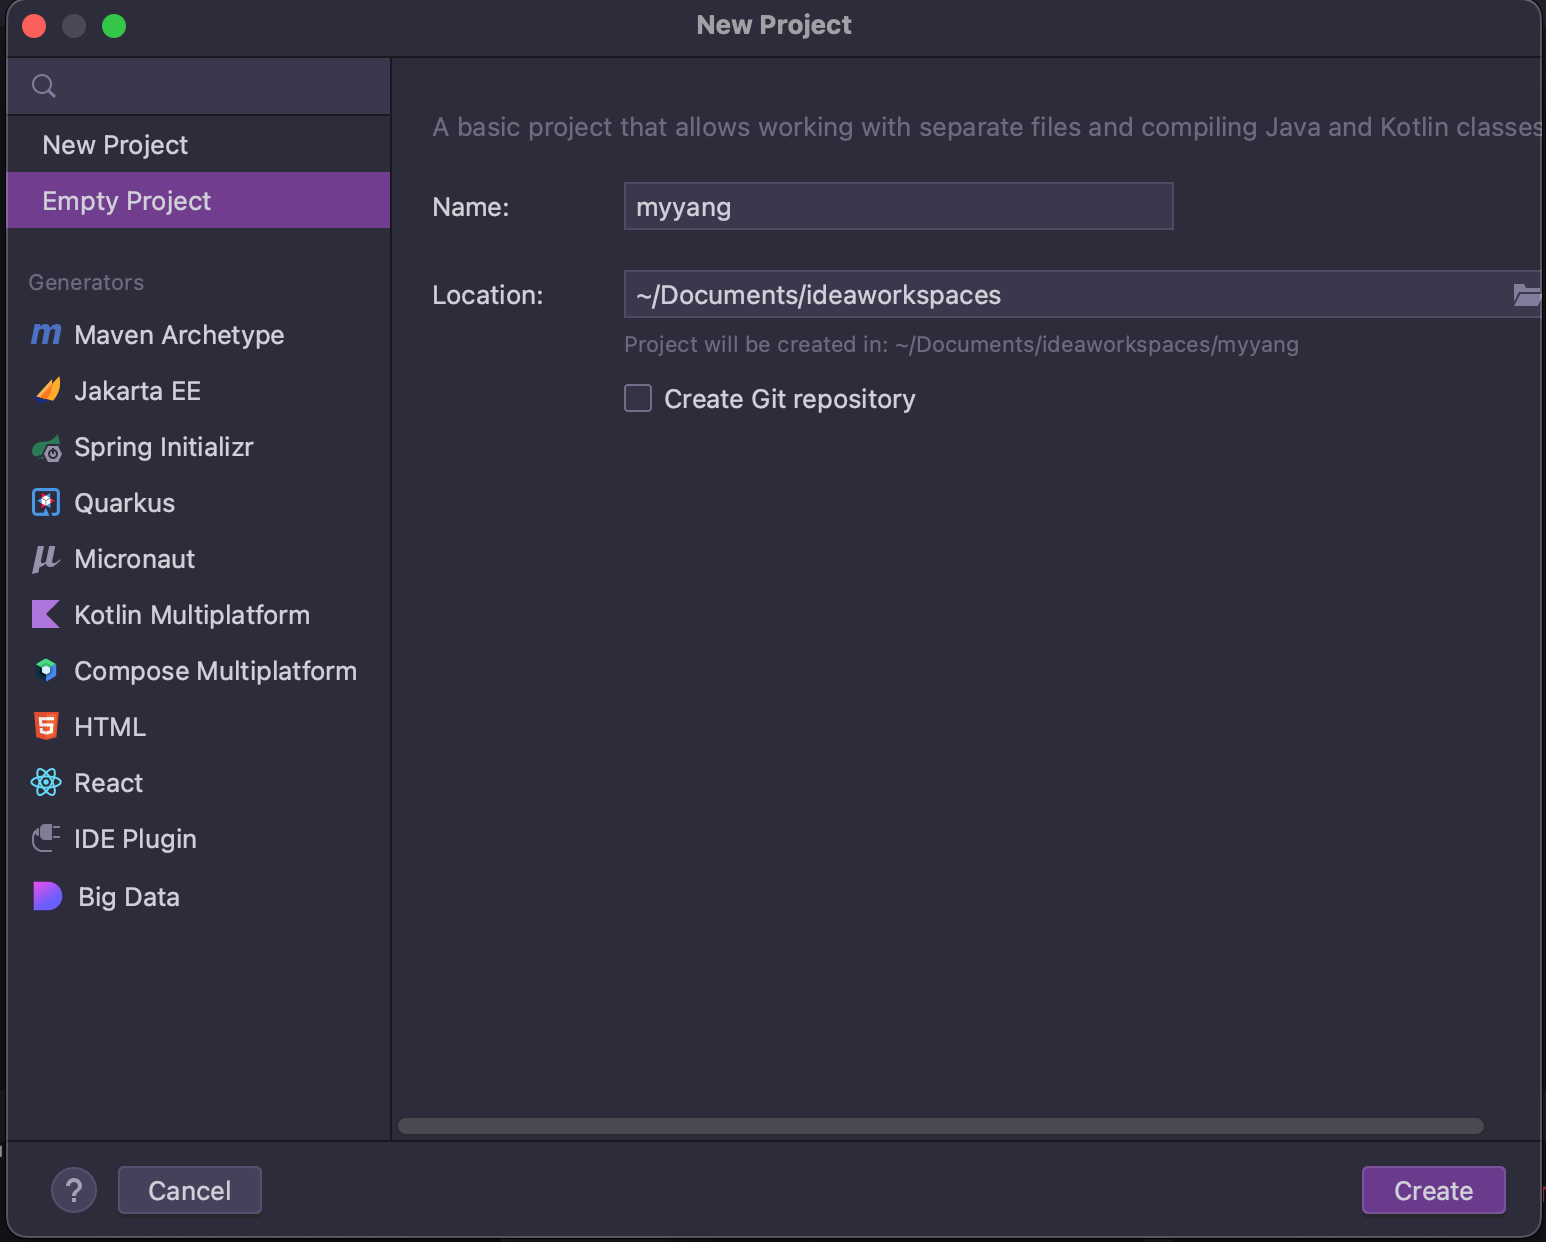This screenshot has height=1242, width=1546.
Task: Choose the React generator
Action: [198, 783]
